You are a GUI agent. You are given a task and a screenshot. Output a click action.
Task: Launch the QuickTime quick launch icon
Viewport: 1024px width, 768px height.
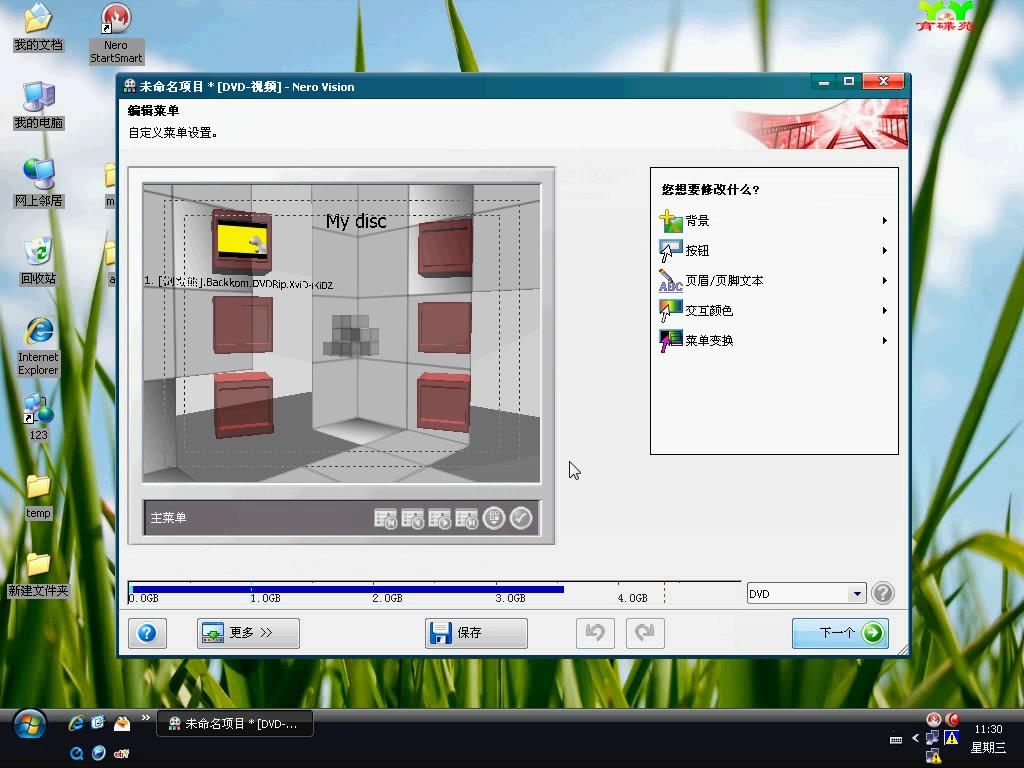76,753
